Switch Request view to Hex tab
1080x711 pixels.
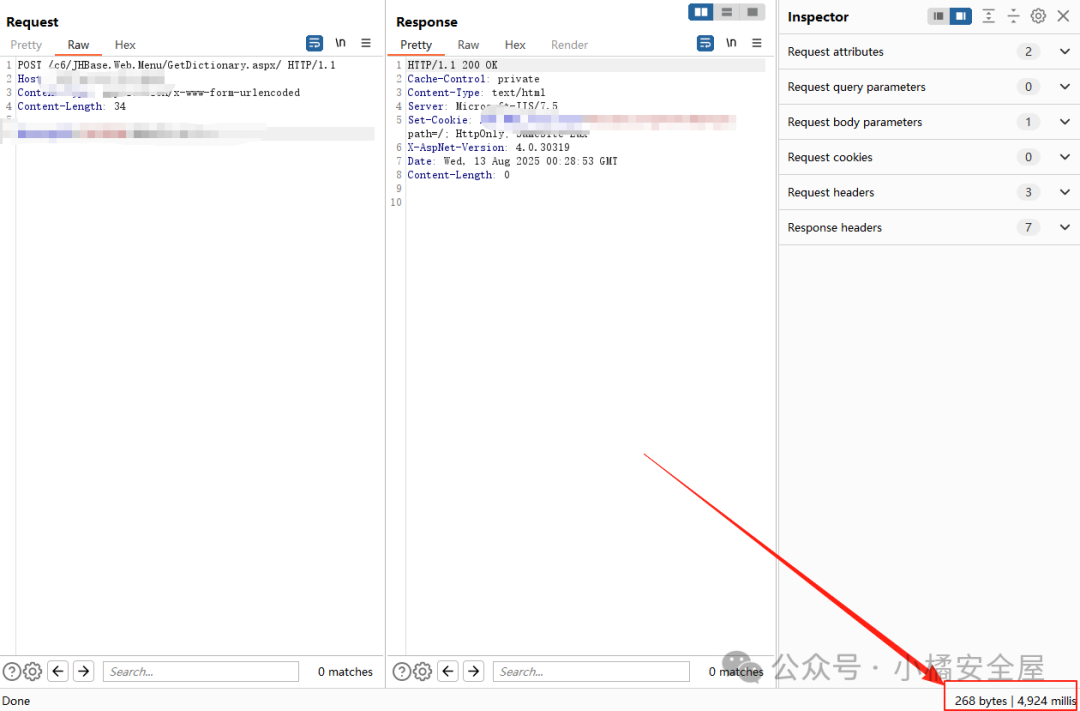[x=125, y=45]
